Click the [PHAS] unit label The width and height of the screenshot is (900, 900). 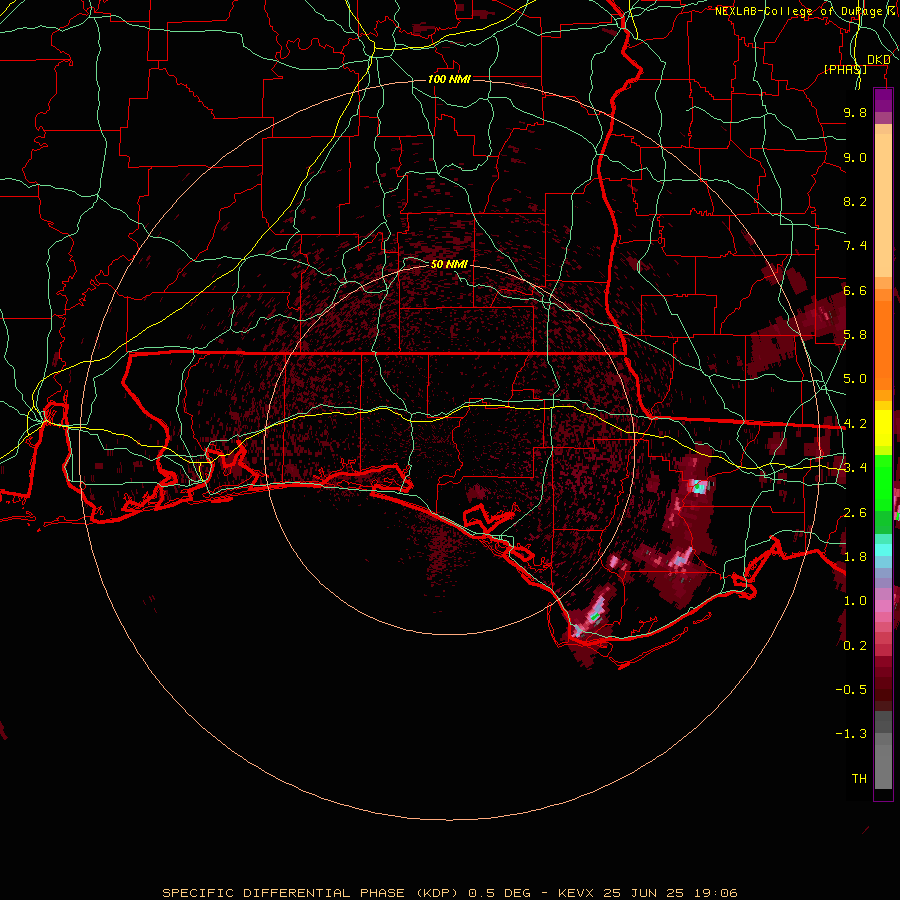click(845, 69)
